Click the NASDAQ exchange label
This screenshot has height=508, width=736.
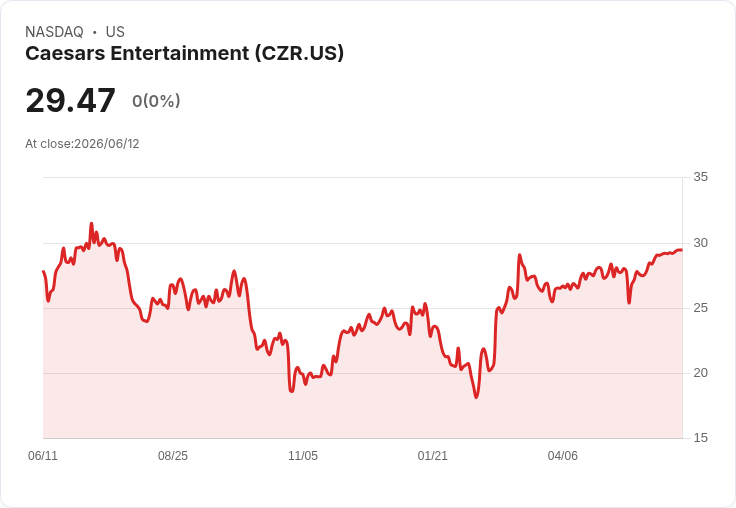coord(54,32)
